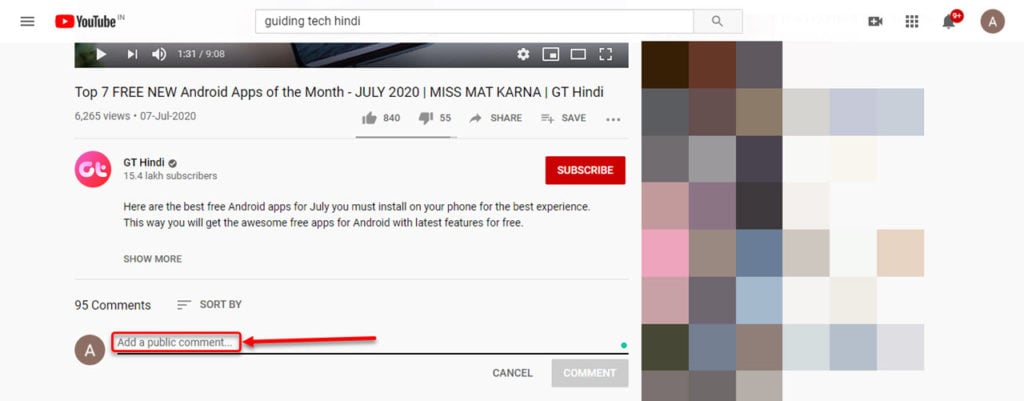This screenshot has width=1024, height=401.
Task: Open the hamburger guide menu
Action: pyautogui.click(x=27, y=22)
